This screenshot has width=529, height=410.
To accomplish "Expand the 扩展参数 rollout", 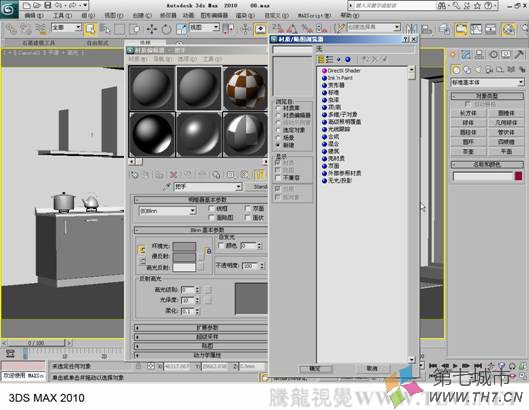I will (201, 327).
